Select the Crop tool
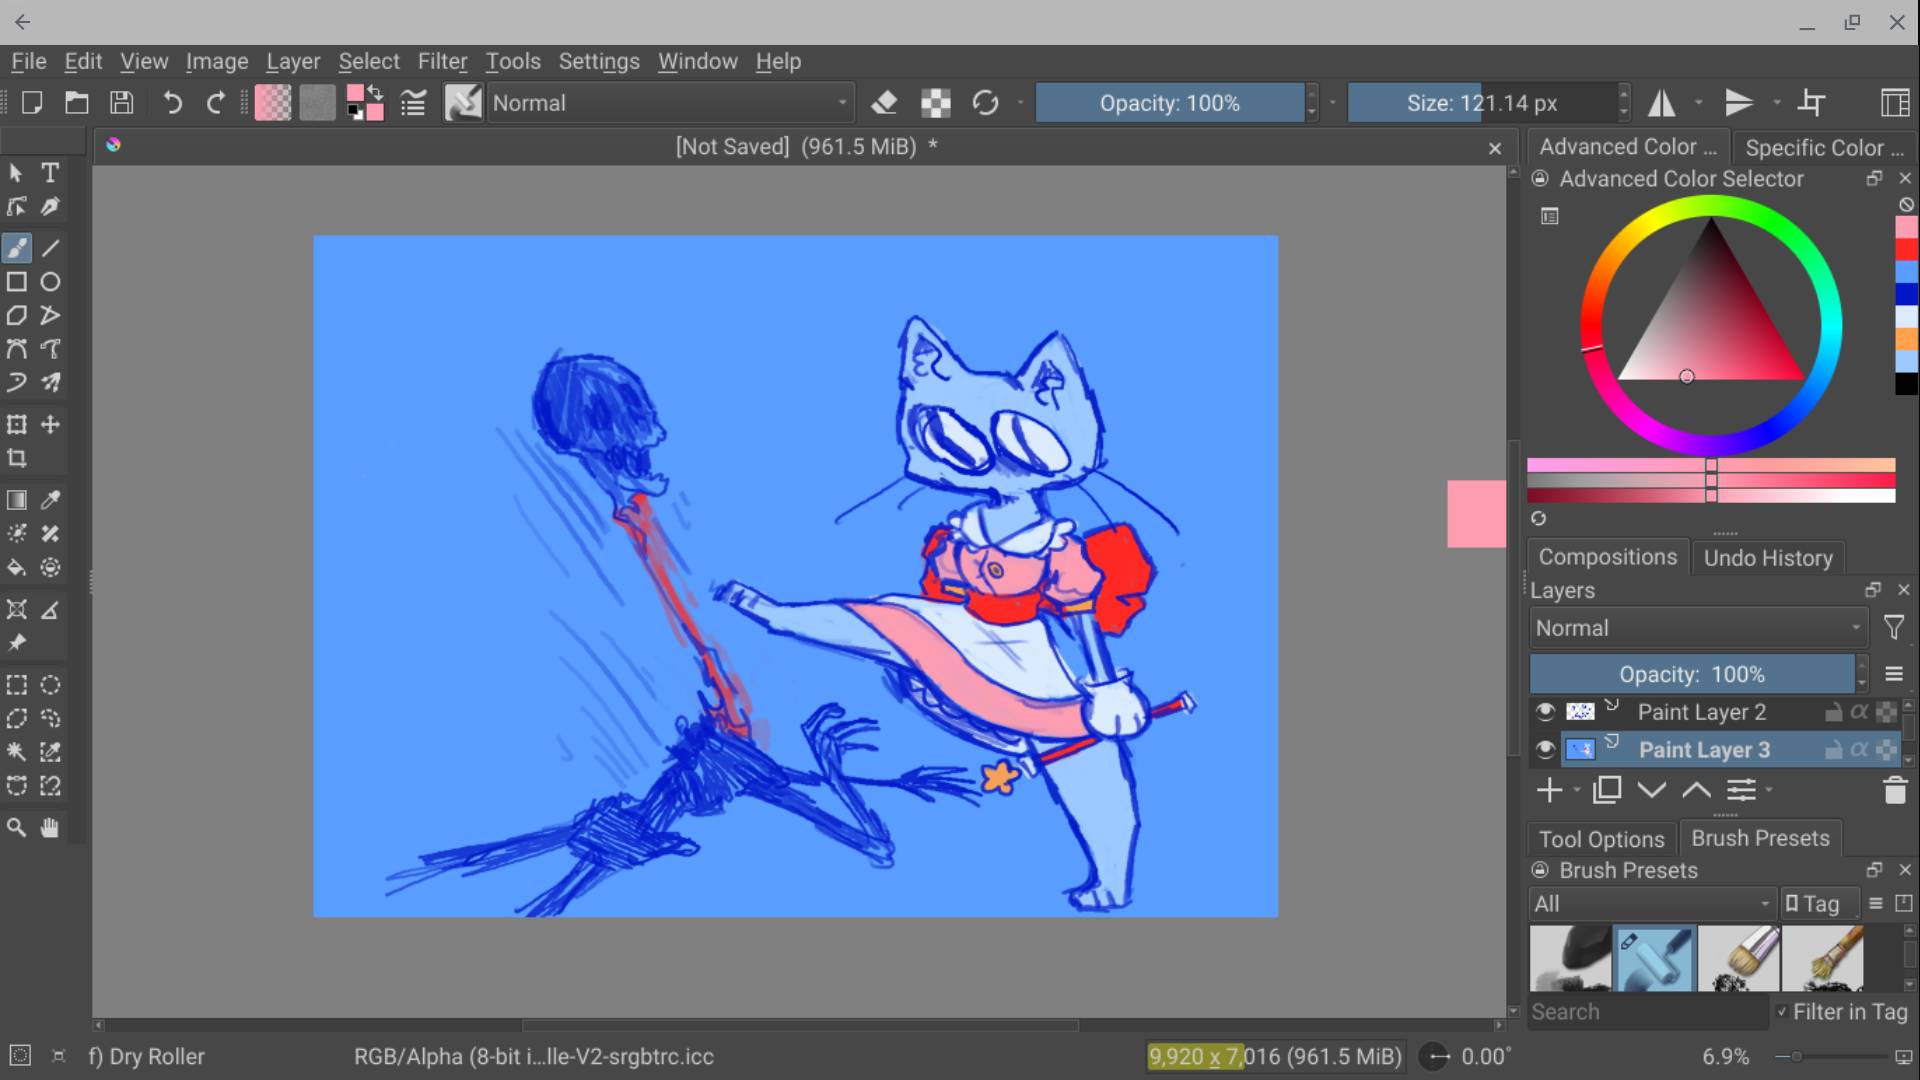The height and width of the screenshot is (1080, 1920). [x=17, y=459]
